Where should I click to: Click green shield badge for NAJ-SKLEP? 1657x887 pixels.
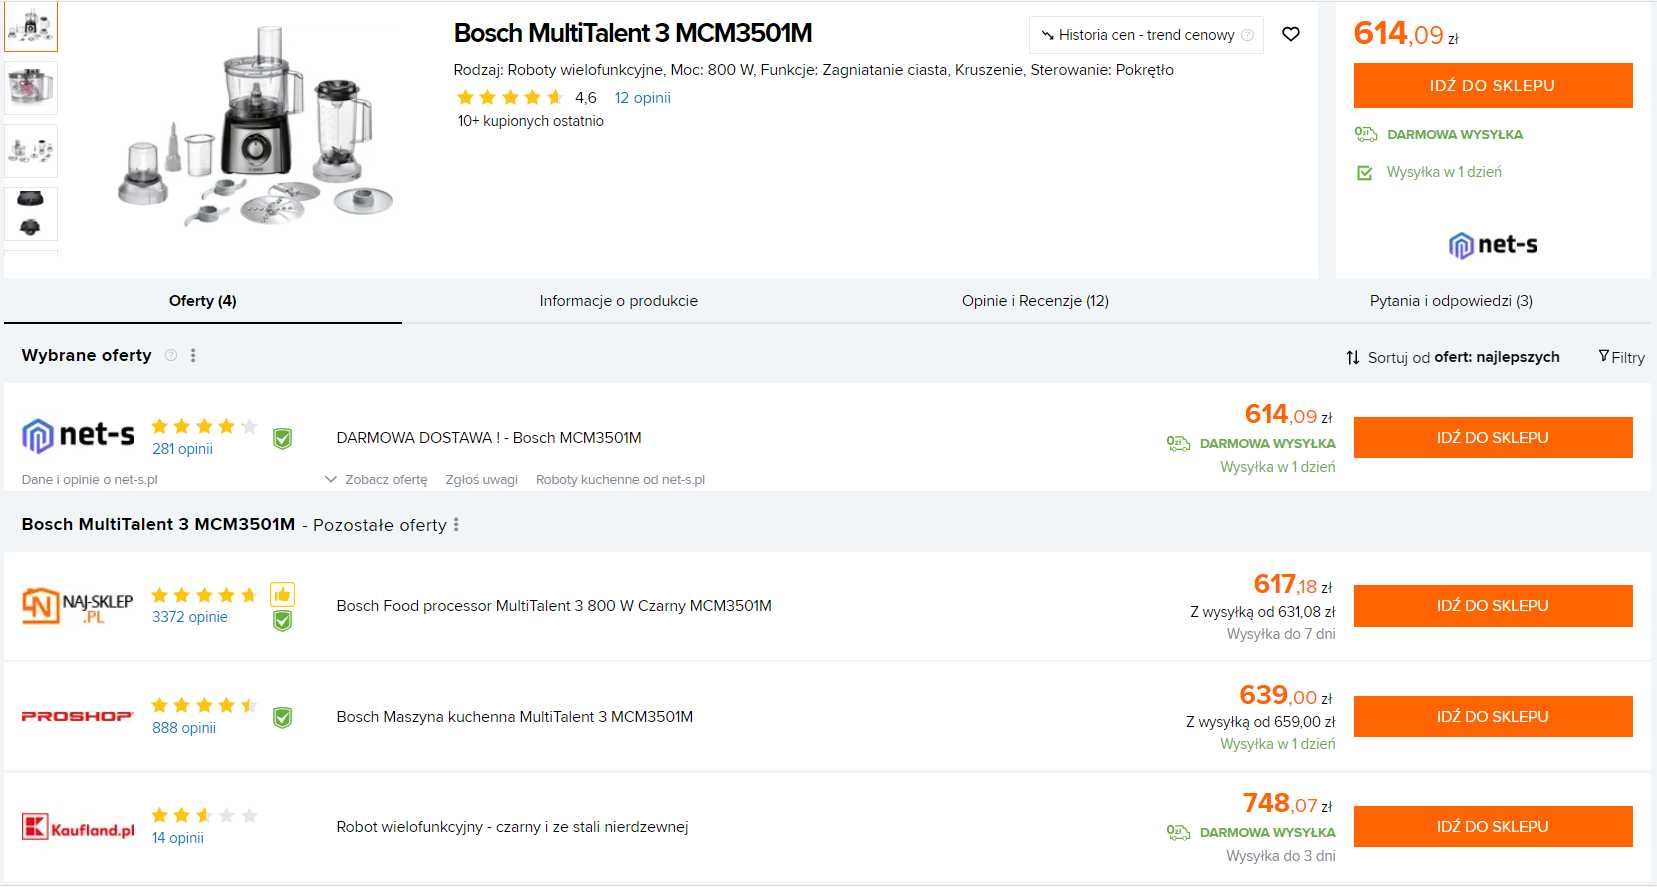click(283, 621)
